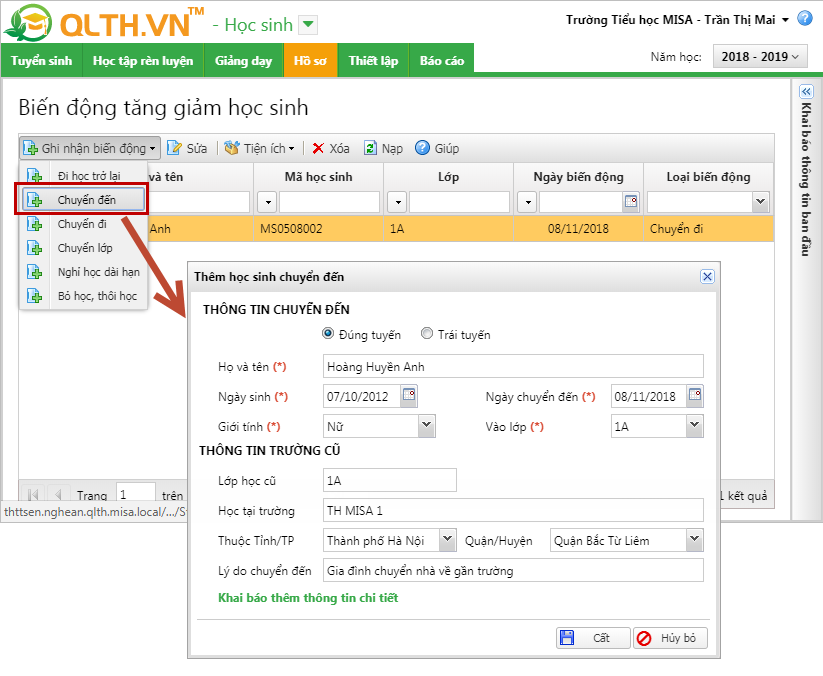Choose Chuyển lớp from the menu
This screenshot has width=823, height=676.
coord(83,248)
